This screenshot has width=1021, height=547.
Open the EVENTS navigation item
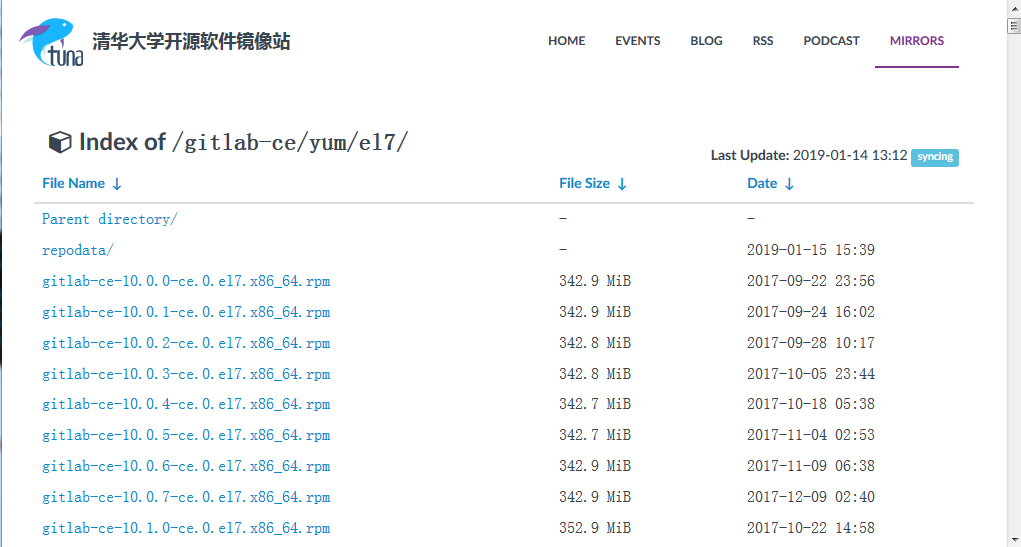637,41
